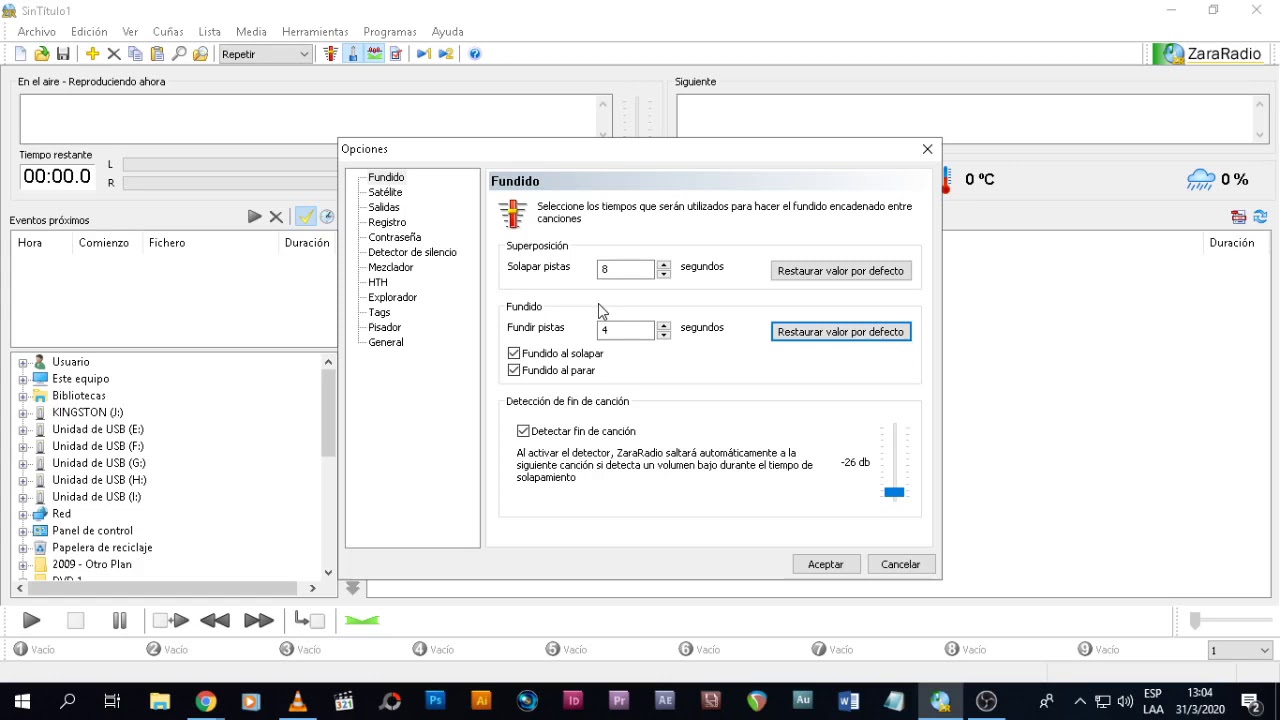Select Mezclador in the options list
Screen dimensions: 1280x720
pos(390,267)
